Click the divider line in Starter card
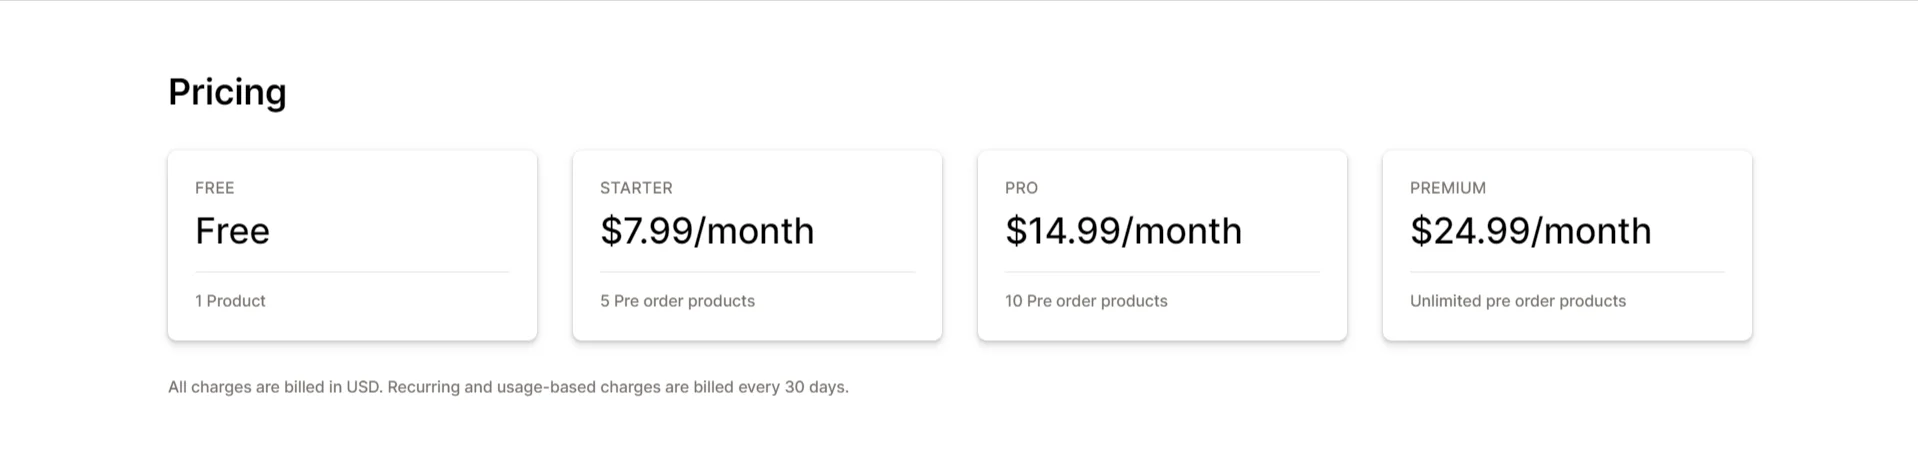The image size is (1918, 466). coord(757,272)
